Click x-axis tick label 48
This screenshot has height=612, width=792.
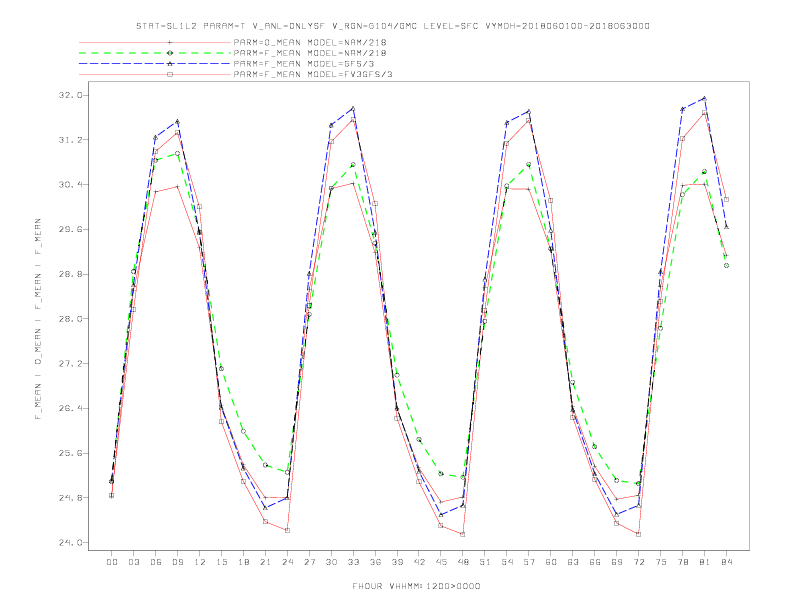(463, 562)
